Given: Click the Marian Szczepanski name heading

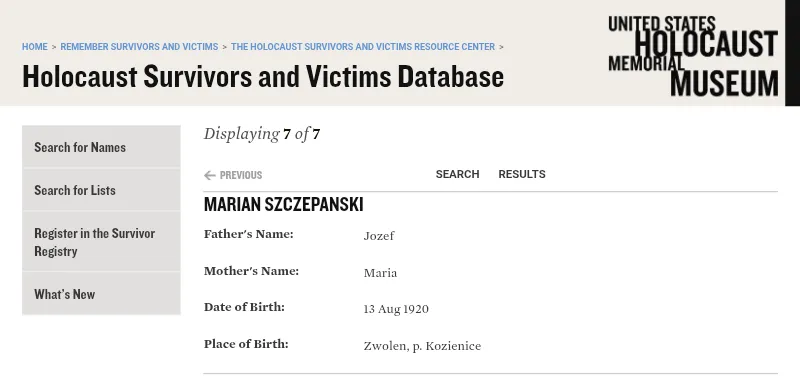Looking at the screenshot, I should tap(283, 205).
